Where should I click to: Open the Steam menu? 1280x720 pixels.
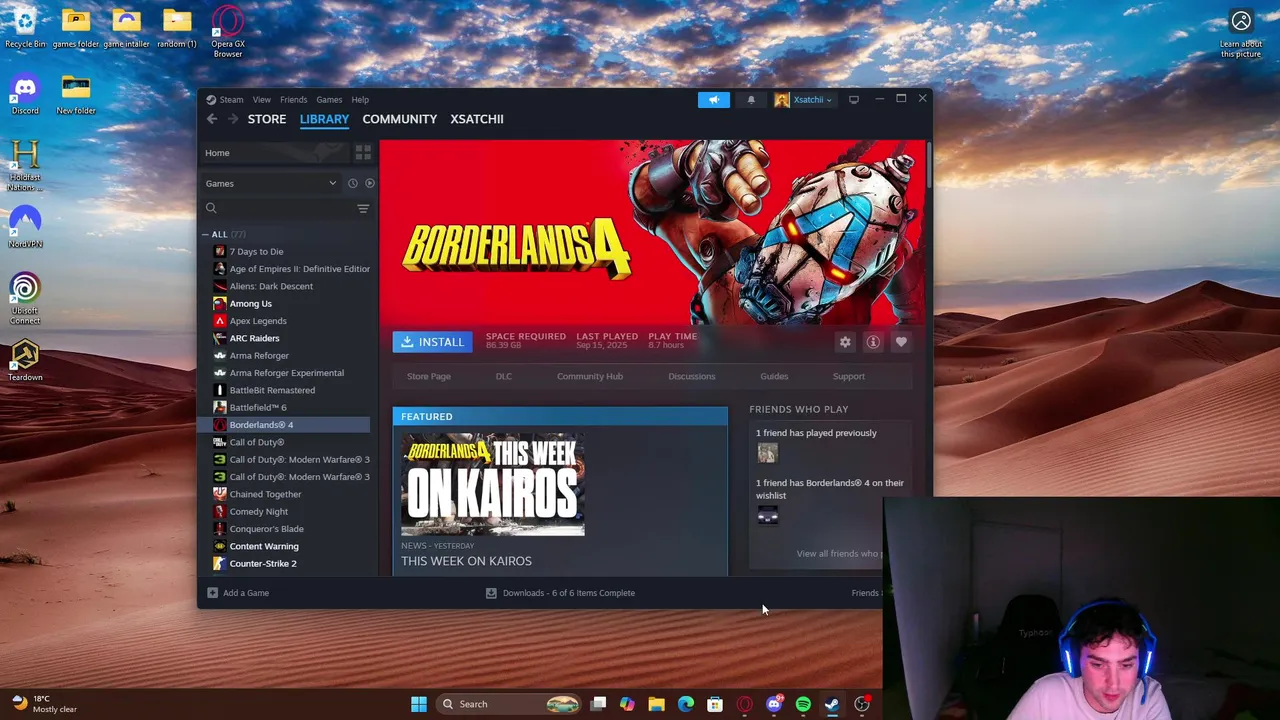click(x=231, y=99)
